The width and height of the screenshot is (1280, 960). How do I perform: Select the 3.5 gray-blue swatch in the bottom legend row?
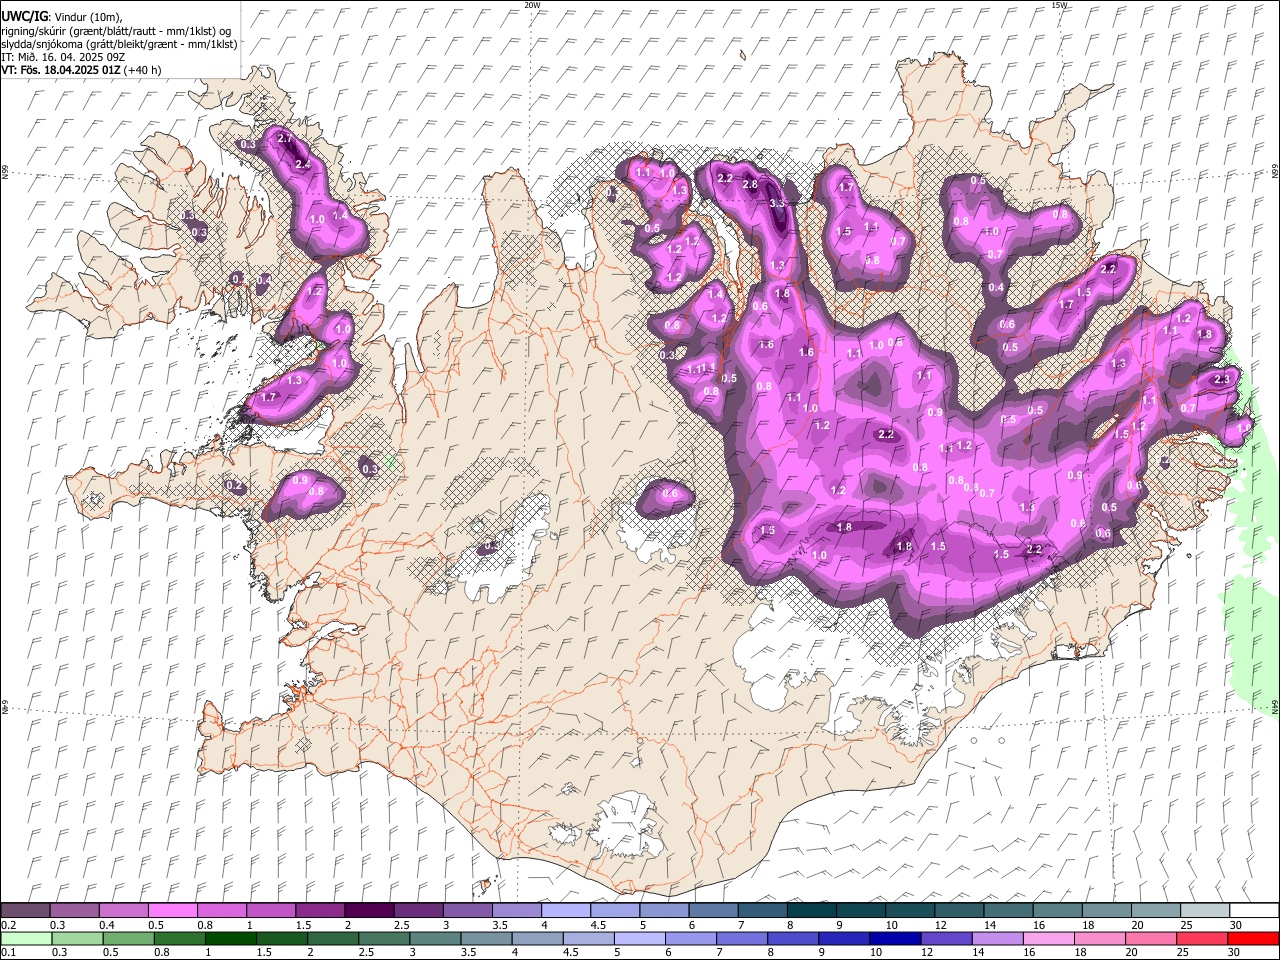[485, 938]
